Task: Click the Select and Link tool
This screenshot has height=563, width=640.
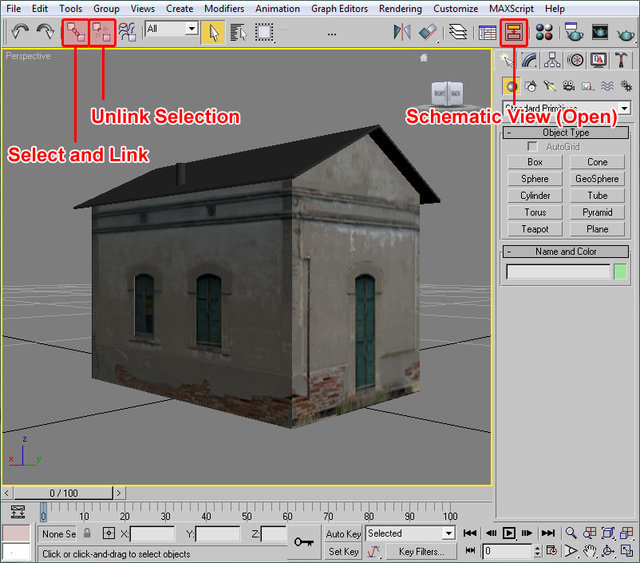Action: [x=76, y=32]
